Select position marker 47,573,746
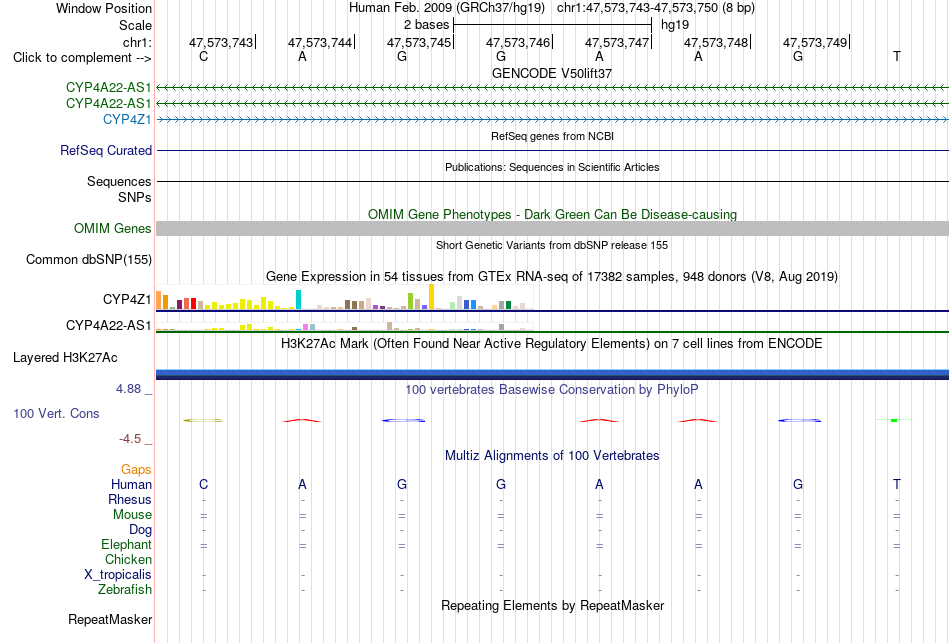This screenshot has height=643, width=950. 518,42
